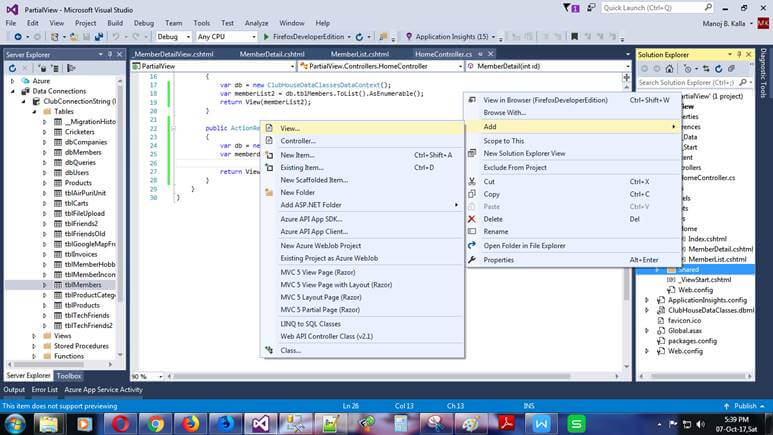Open the Analyze menu
The image size is (773, 435).
[256, 23]
